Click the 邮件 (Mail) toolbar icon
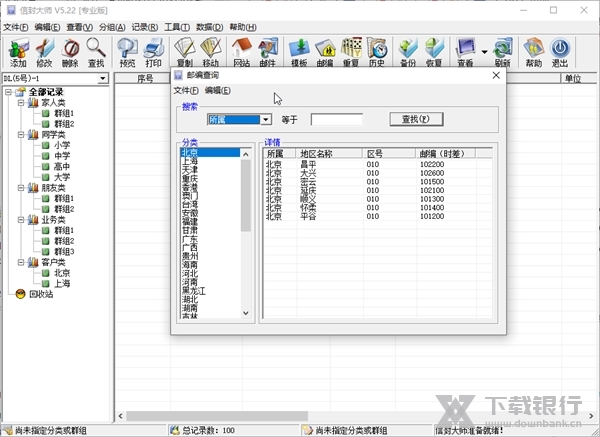 (x=268, y=52)
